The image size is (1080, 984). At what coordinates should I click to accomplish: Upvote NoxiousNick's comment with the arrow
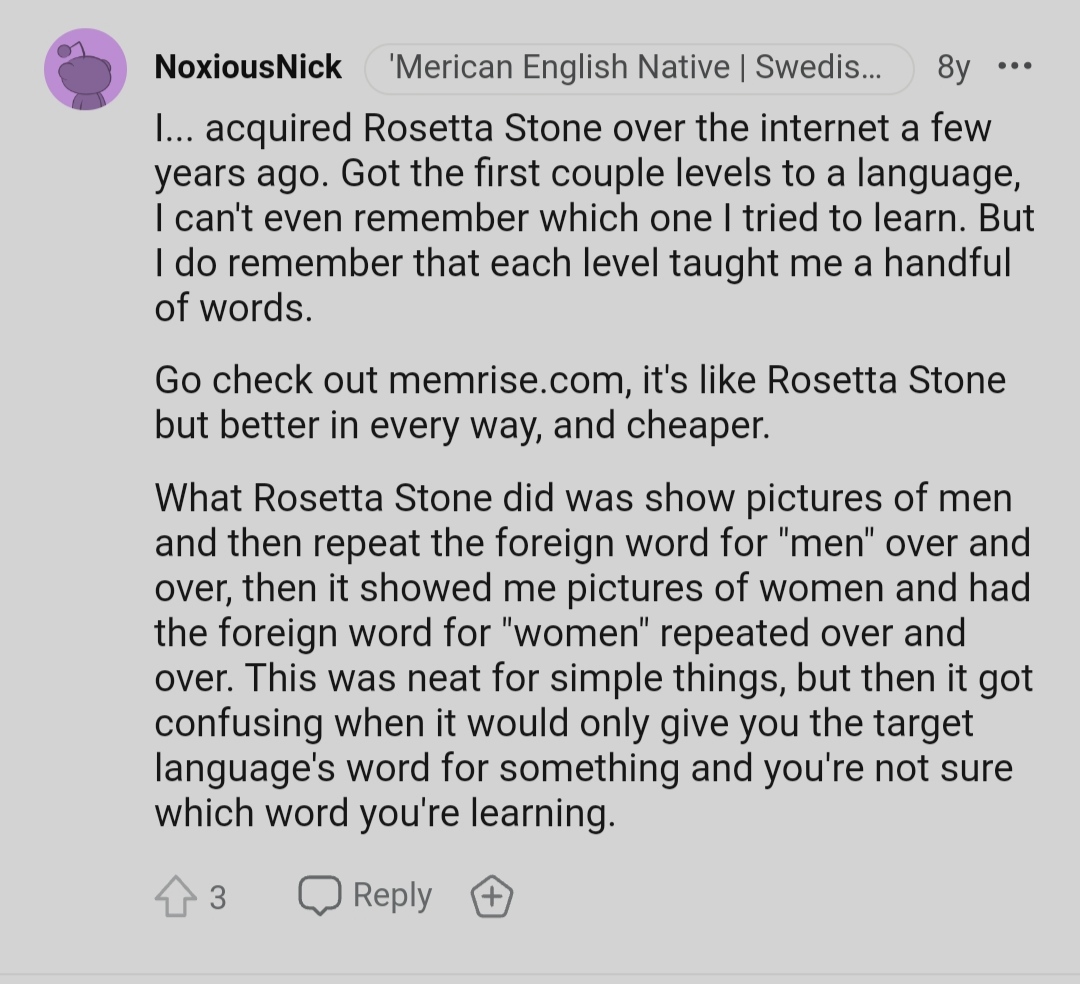coord(176,897)
